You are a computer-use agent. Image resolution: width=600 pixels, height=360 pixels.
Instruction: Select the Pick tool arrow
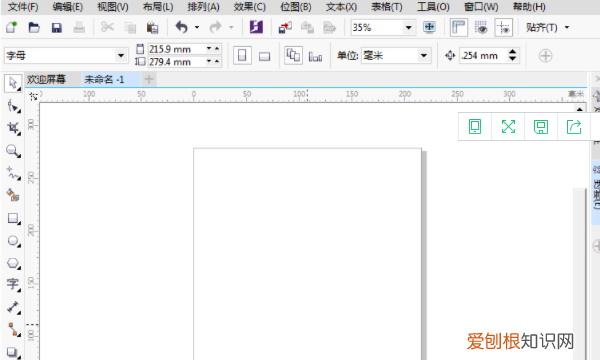[13, 83]
